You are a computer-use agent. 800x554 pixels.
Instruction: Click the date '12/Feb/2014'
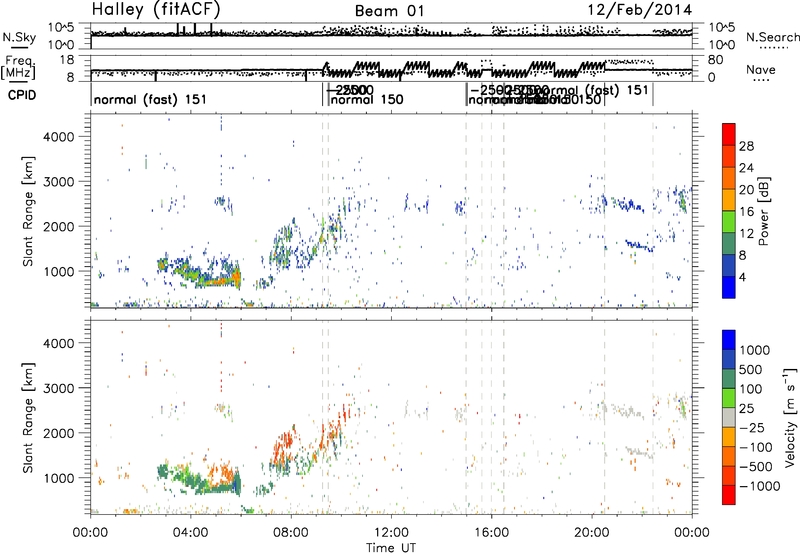click(639, 10)
